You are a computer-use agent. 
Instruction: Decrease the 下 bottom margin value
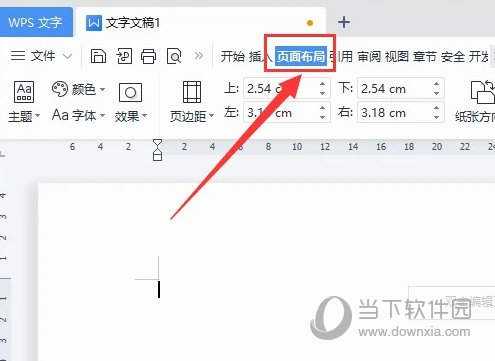[436, 93]
